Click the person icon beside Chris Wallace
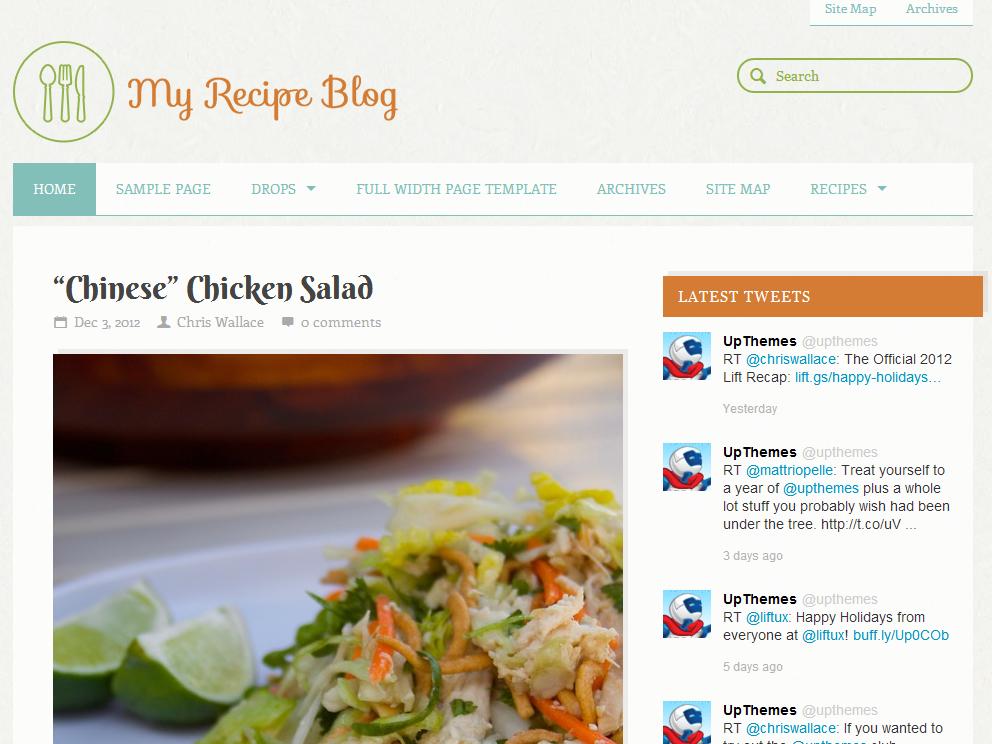This screenshot has height=744, width=992. point(163,322)
